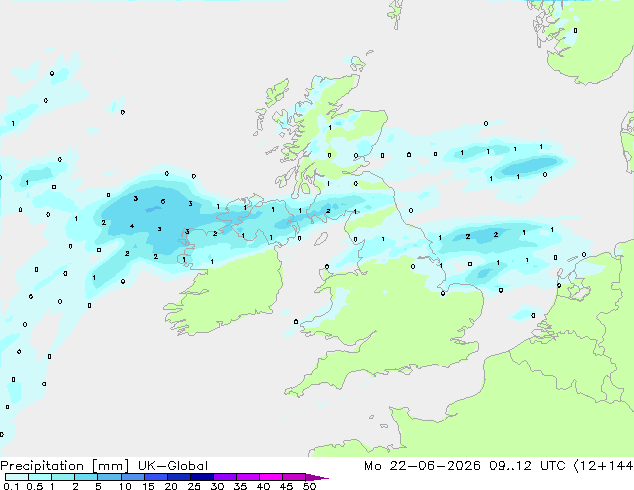Click the dark navy 25–30 mm legend swatch

[202, 477]
